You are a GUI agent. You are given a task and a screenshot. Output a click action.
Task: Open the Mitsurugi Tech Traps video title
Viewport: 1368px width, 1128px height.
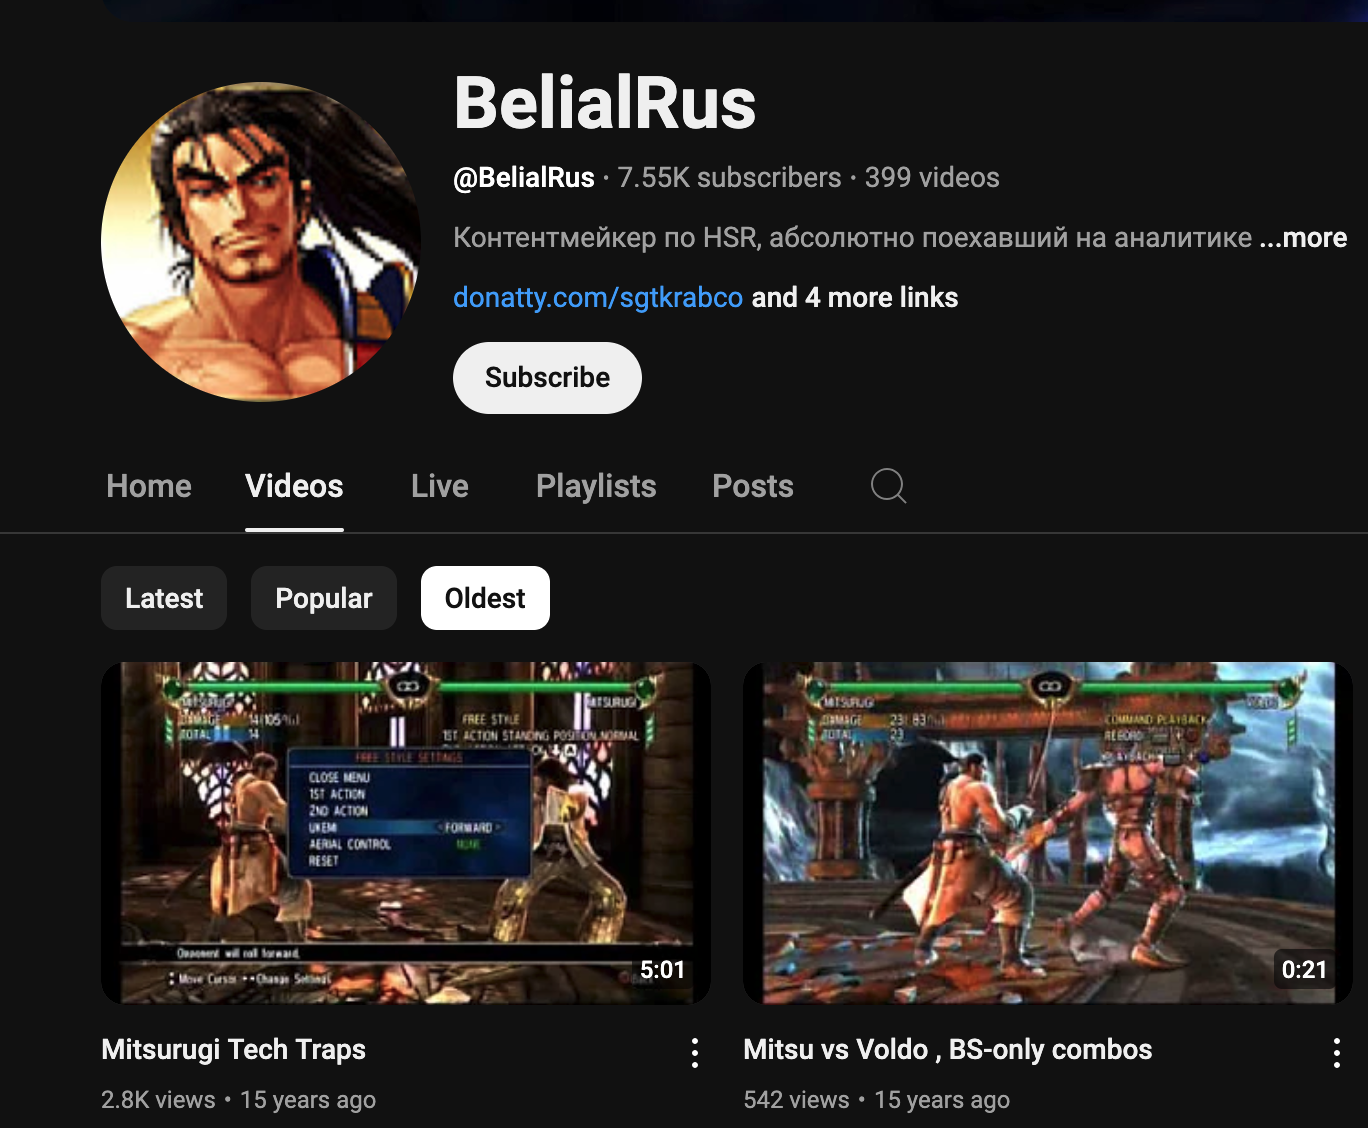tap(234, 1050)
